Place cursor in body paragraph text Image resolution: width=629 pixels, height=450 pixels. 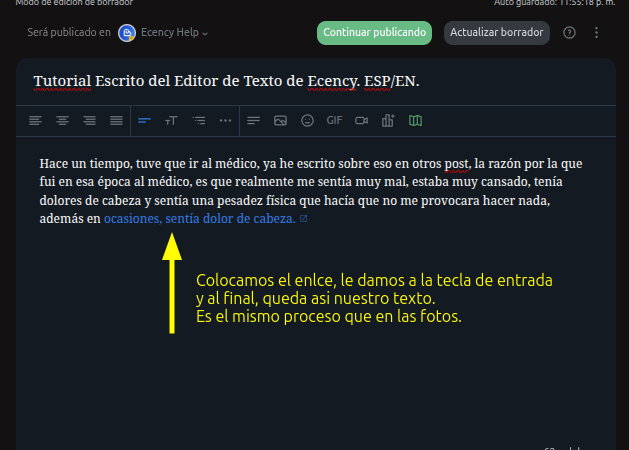point(311,191)
